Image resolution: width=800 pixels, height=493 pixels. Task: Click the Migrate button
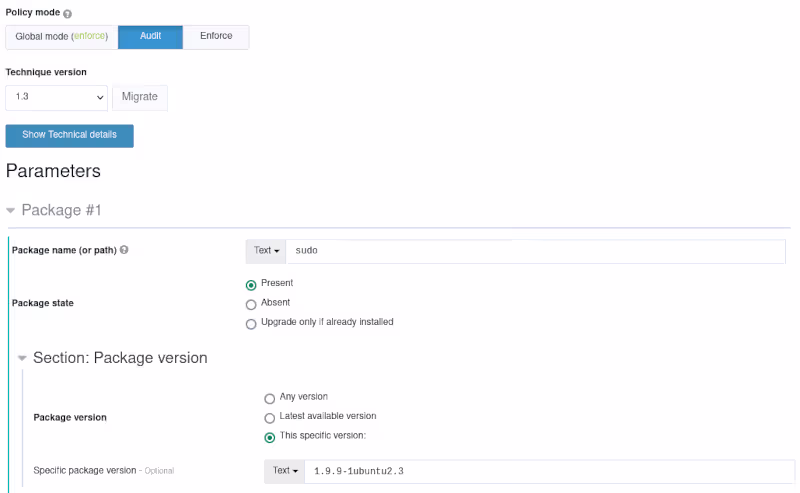139,97
